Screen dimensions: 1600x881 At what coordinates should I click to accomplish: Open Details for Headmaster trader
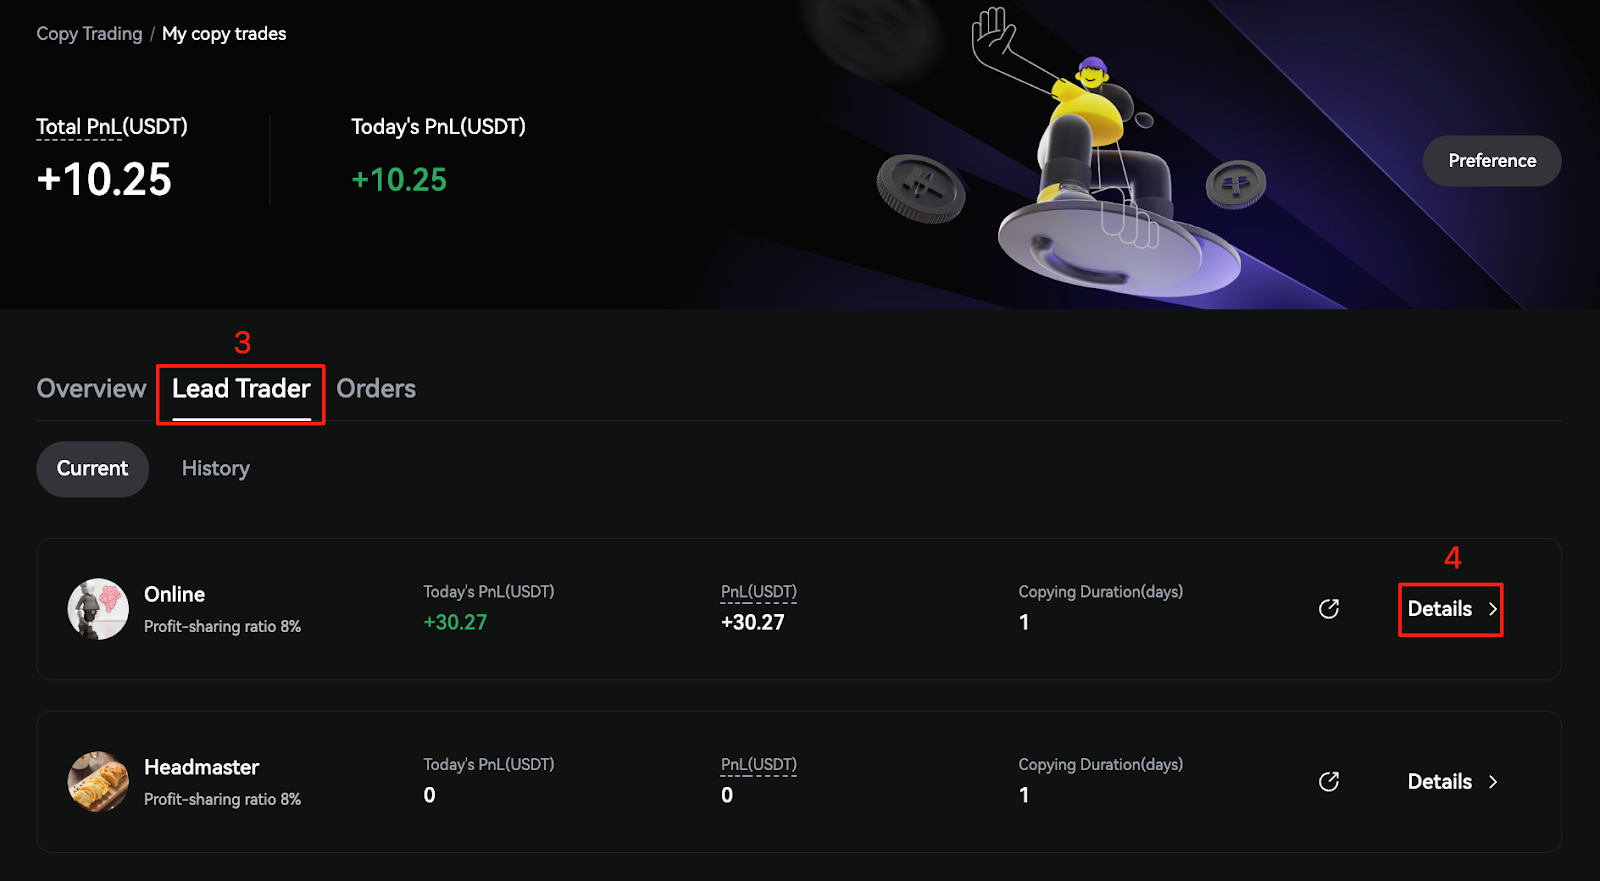click(1440, 782)
